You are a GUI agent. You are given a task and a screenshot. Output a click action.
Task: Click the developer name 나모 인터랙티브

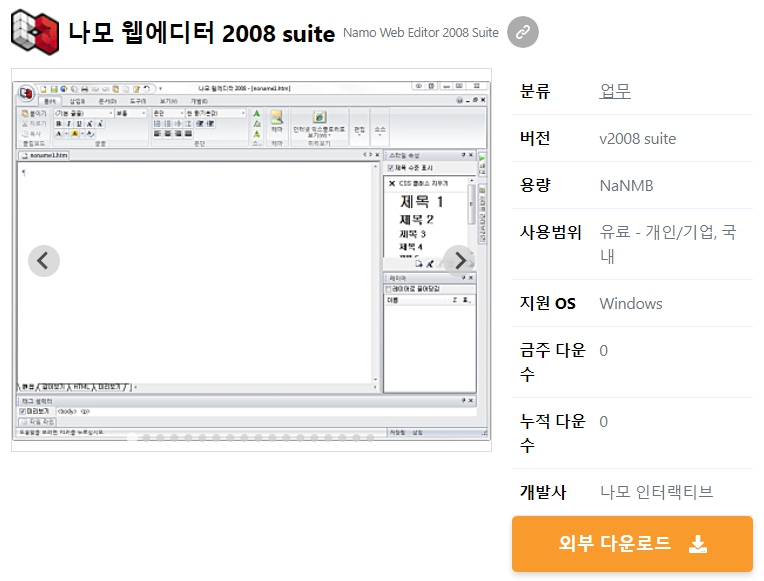tap(656, 492)
